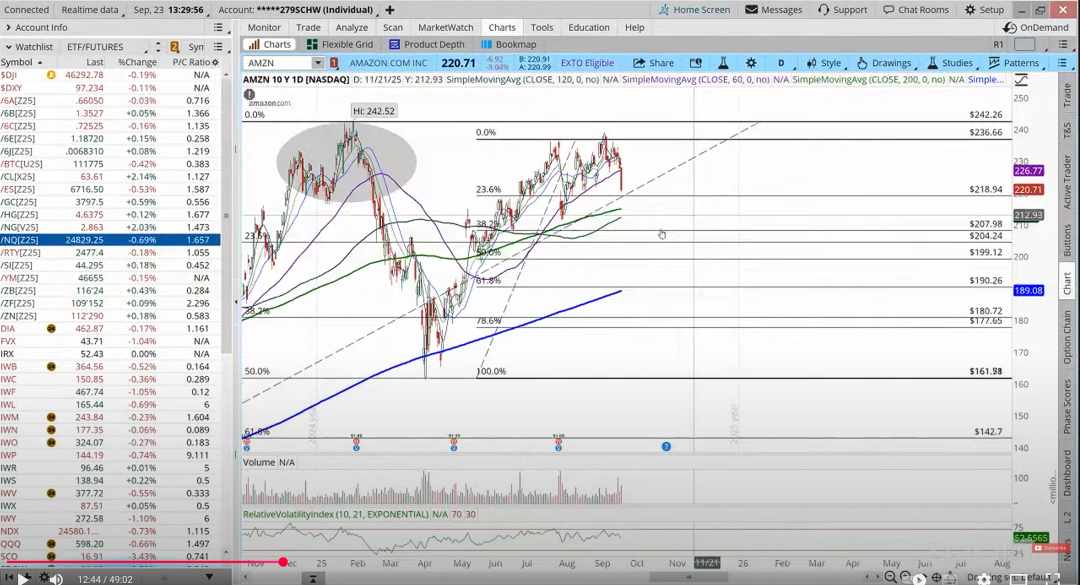Click the video progress bar handle
Image resolution: width=1080 pixels, height=585 pixels.
point(283,562)
